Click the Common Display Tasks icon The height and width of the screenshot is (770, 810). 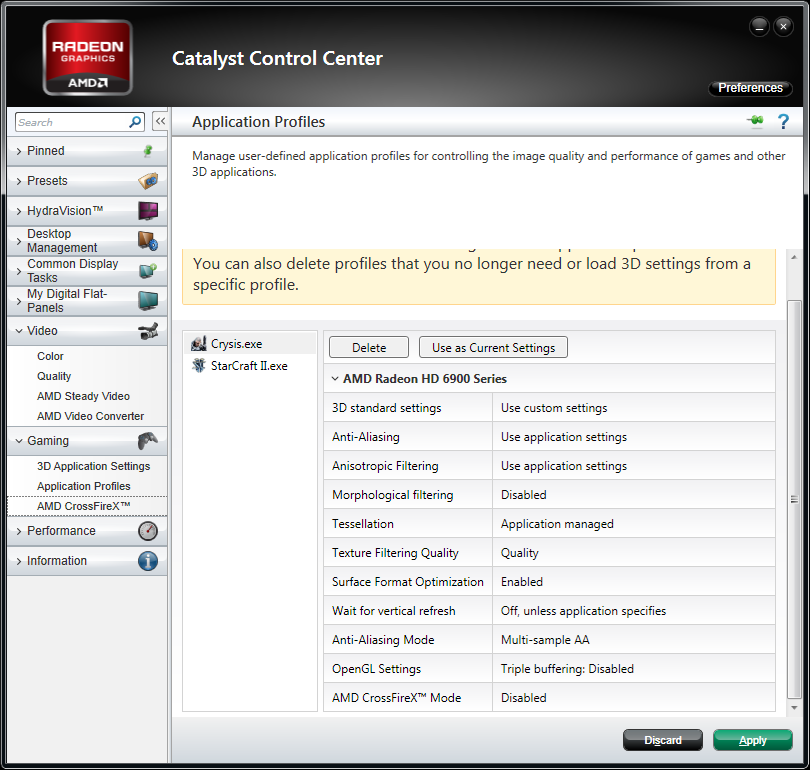coord(148,271)
